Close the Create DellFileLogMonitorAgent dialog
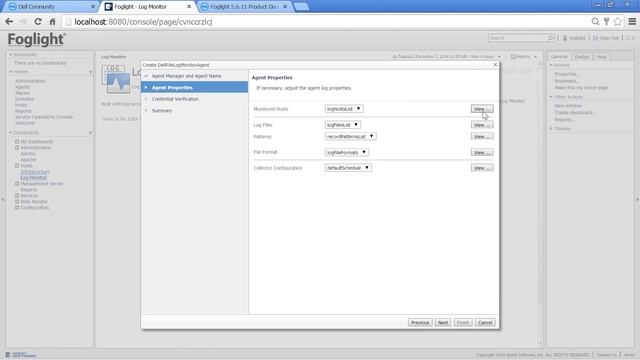The height and width of the screenshot is (360, 640). (495, 64)
